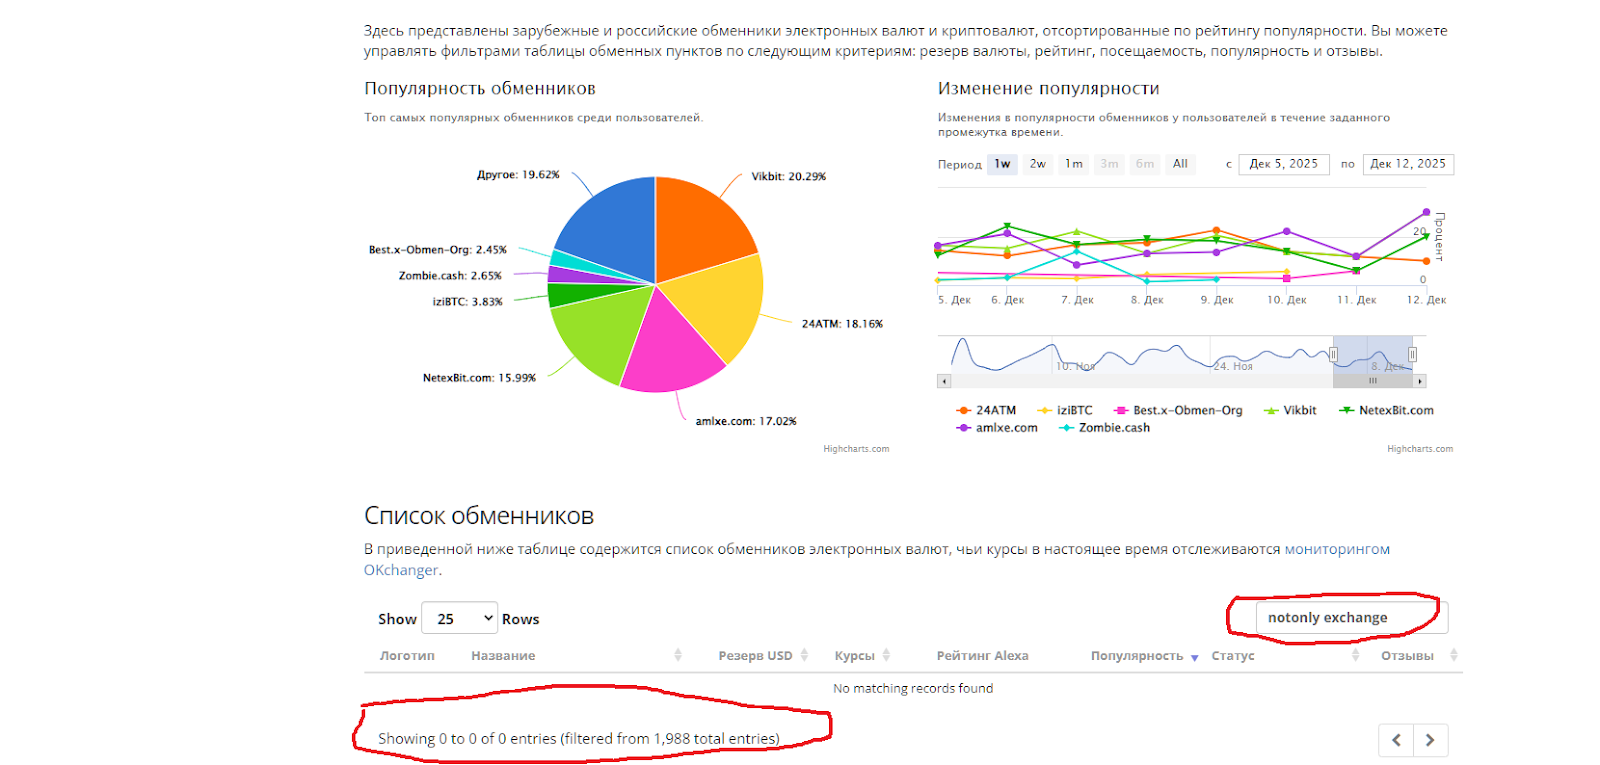Screen dimensions: 1600x765
Task: Select the 1w period button
Action: pos(1002,164)
